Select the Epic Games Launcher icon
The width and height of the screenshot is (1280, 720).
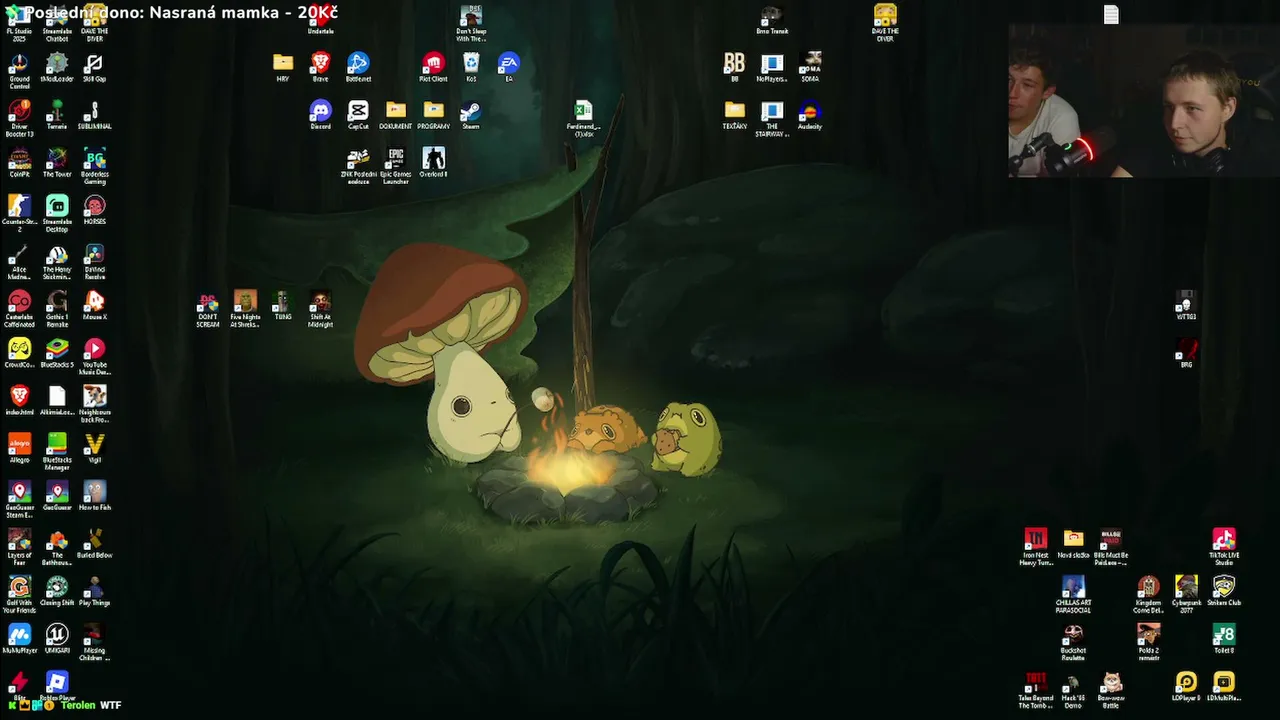click(x=396, y=167)
